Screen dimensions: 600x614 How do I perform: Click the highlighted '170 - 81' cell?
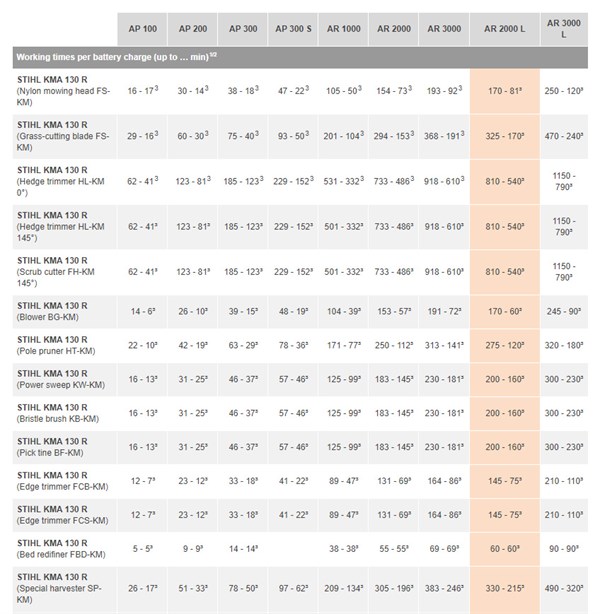(x=504, y=89)
